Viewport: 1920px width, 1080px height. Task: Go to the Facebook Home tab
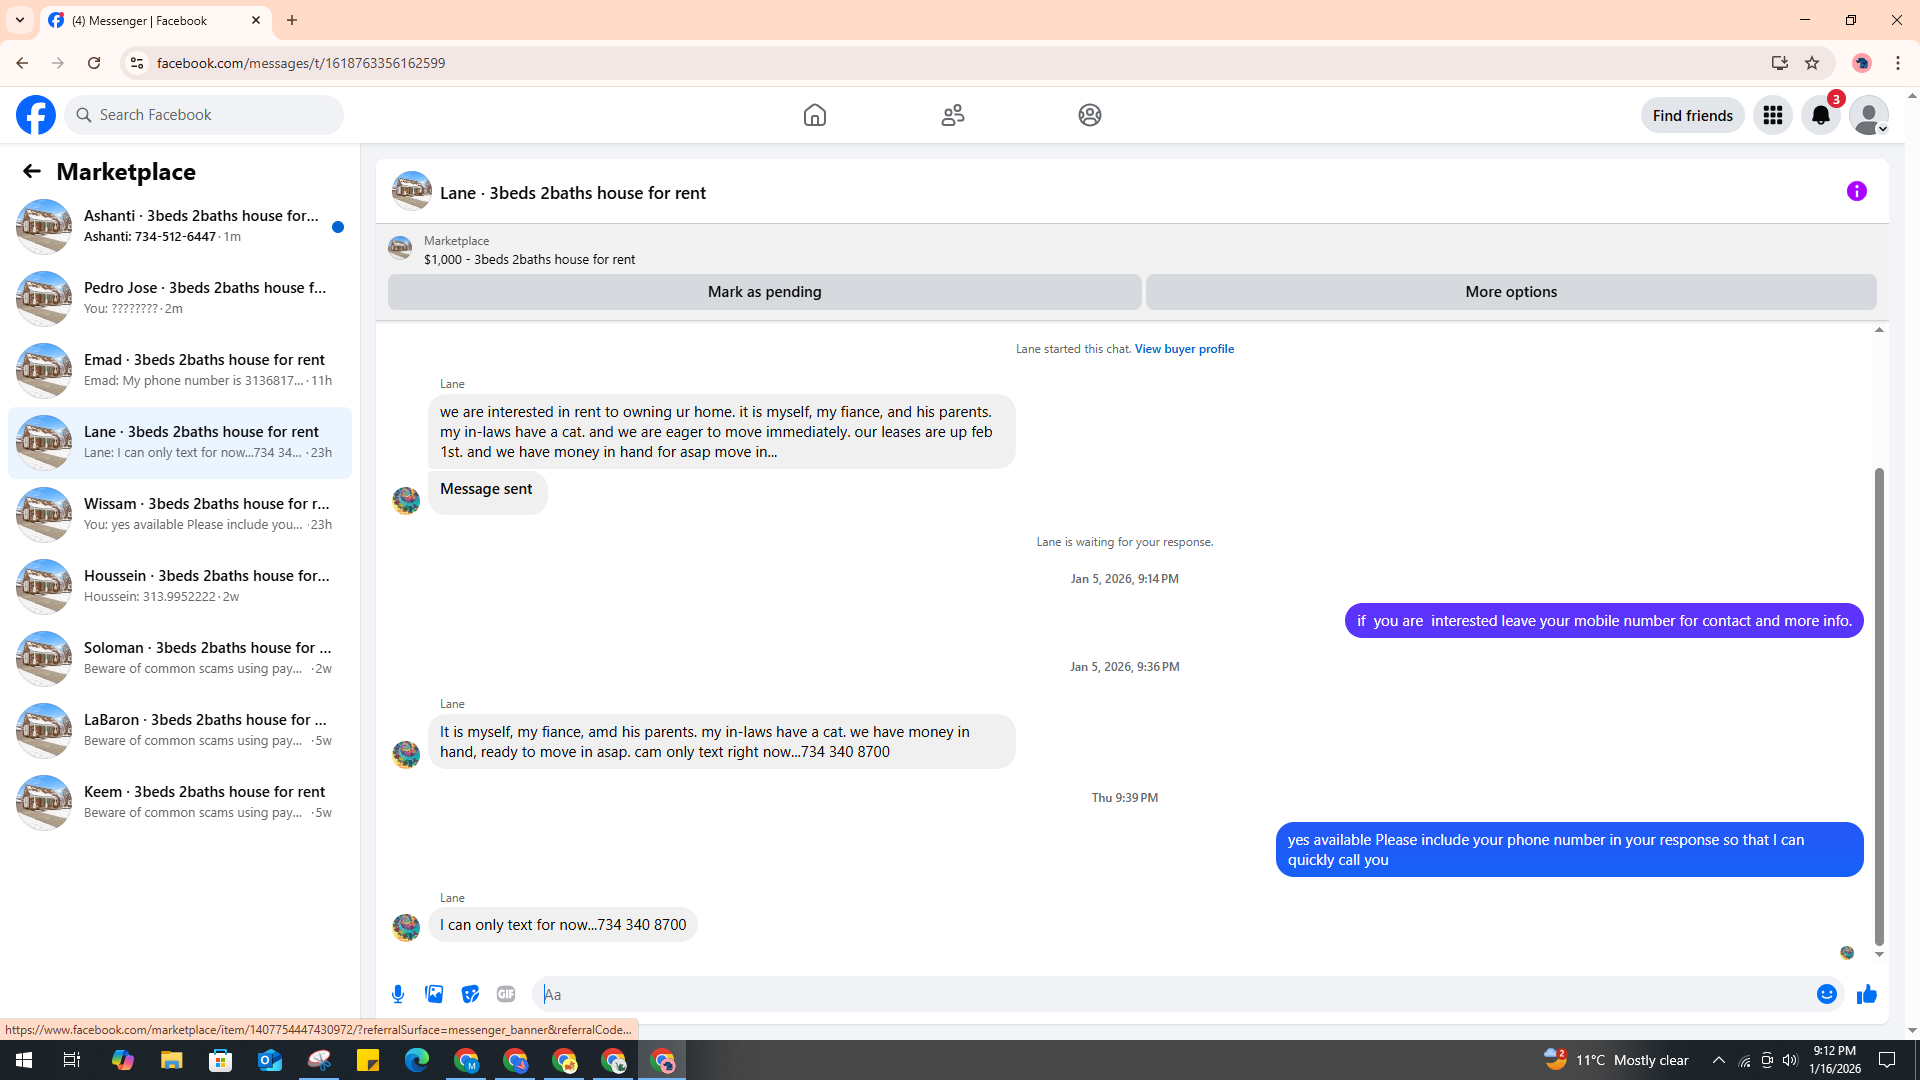point(814,115)
